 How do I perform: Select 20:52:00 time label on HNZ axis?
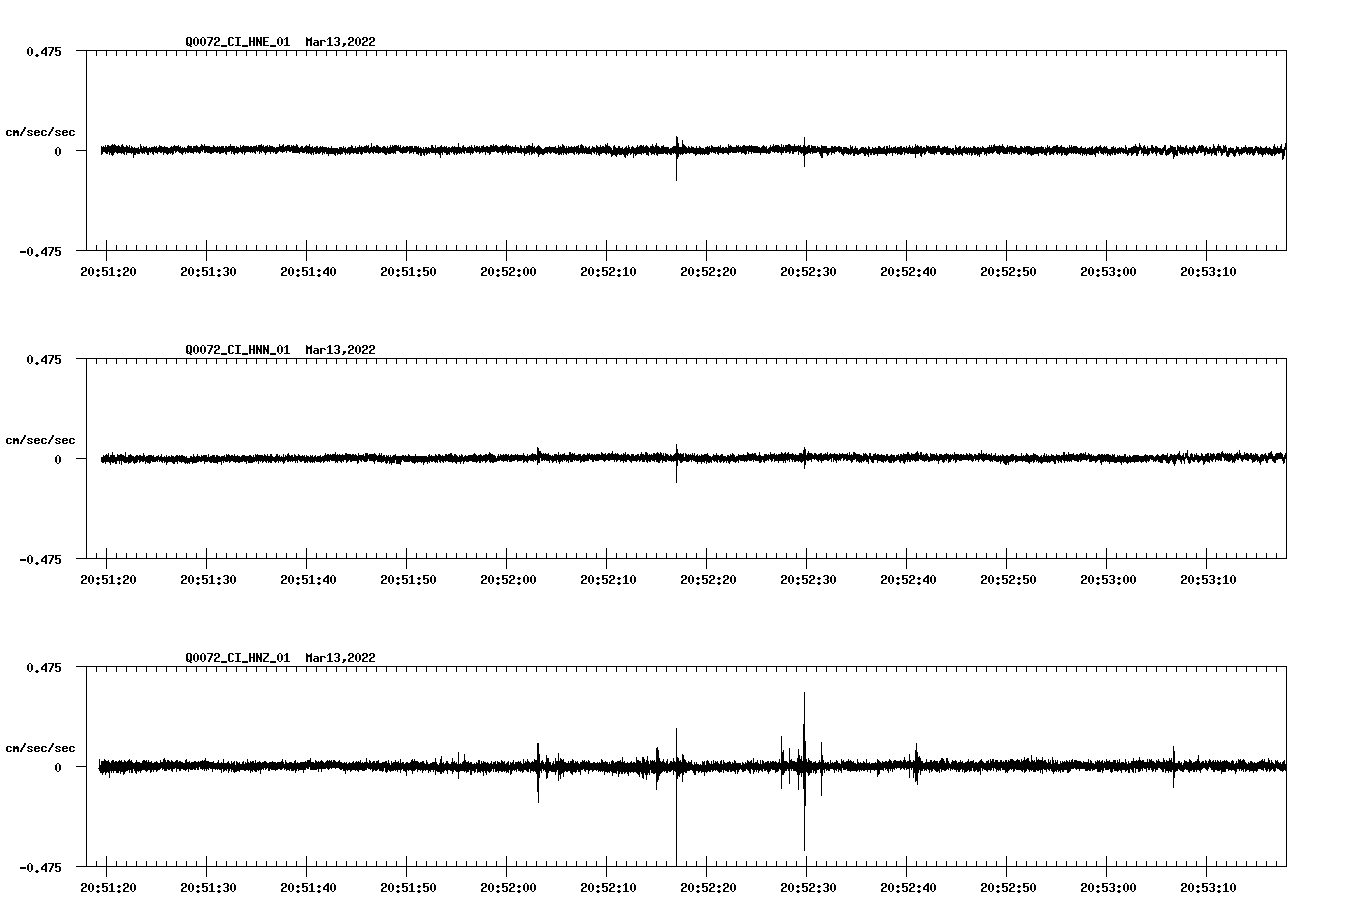click(508, 888)
